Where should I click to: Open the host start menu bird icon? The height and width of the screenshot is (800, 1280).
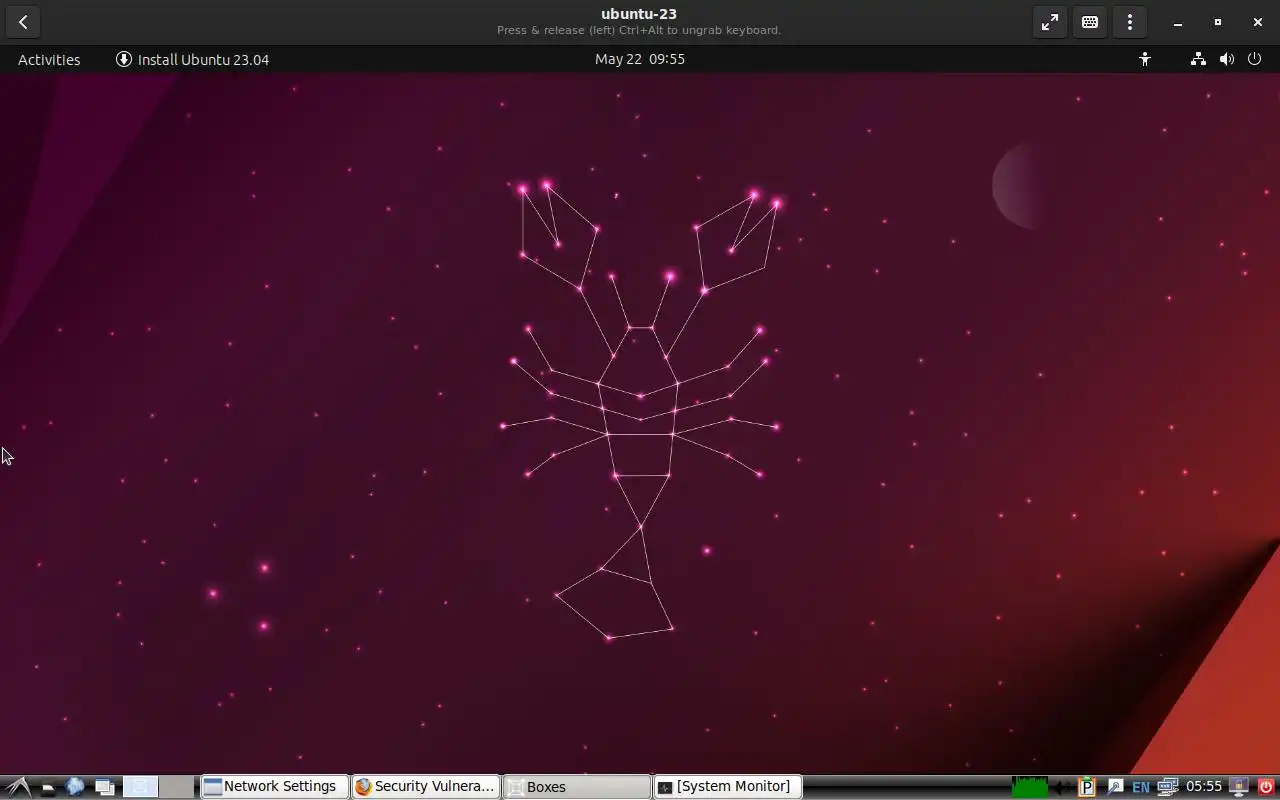pyautogui.click(x=19, y=787)
